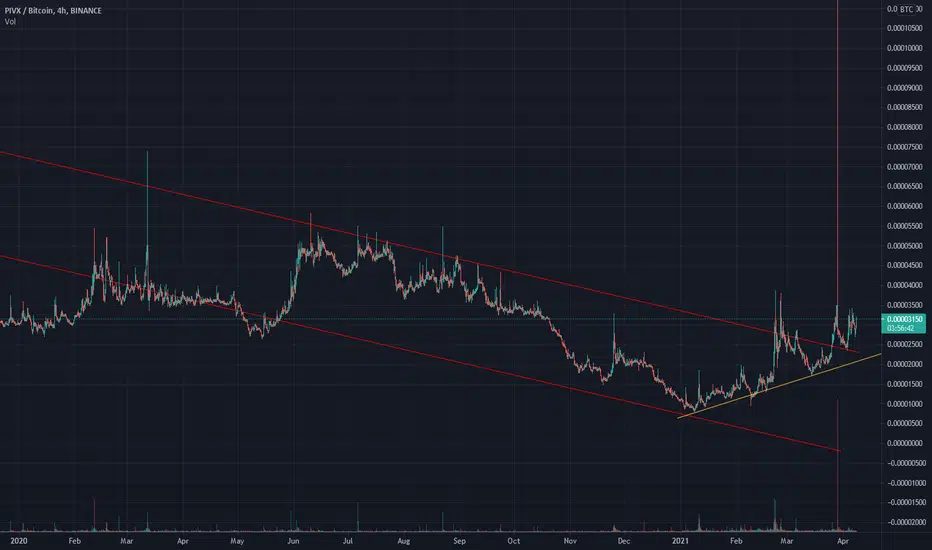Click the current price label 0.00003150
The image size is (932, 550).
pos(903,319)
